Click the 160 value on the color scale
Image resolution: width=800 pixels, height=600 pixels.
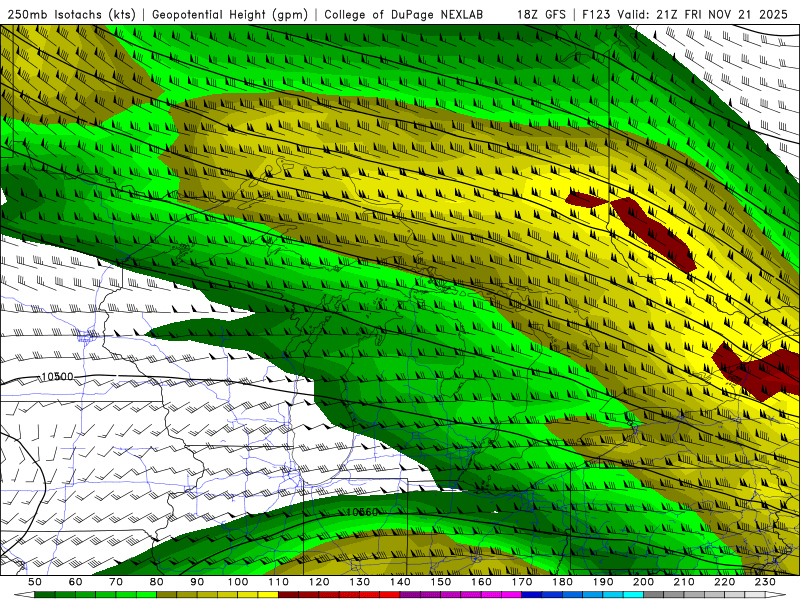click(x=481, y=582)
